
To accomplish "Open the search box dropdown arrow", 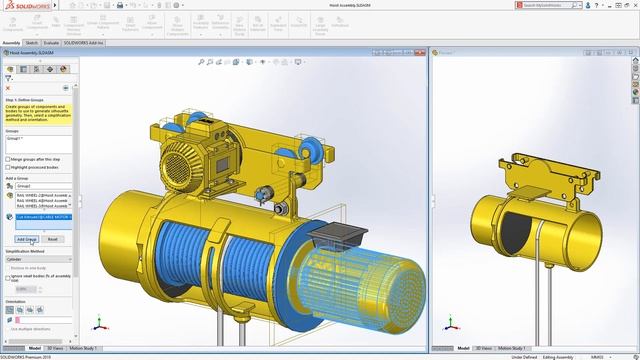I will tap(580, 5).
